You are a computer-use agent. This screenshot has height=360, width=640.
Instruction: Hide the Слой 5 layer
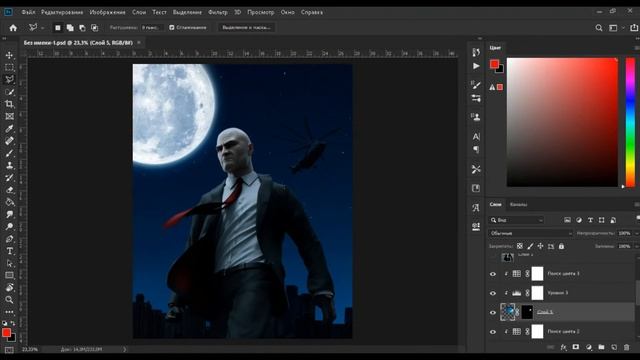[x=493, y=313]
